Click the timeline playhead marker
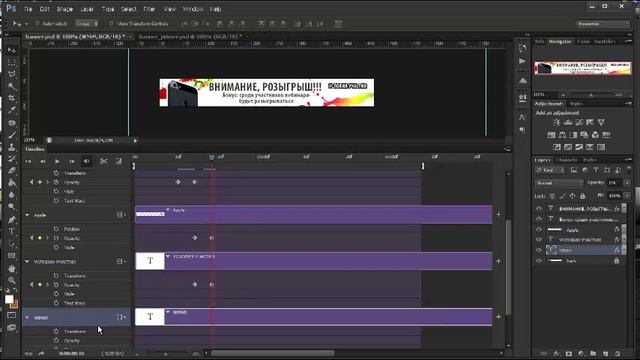This screenshot has height=360, width=640. click(x=211, y=157)
